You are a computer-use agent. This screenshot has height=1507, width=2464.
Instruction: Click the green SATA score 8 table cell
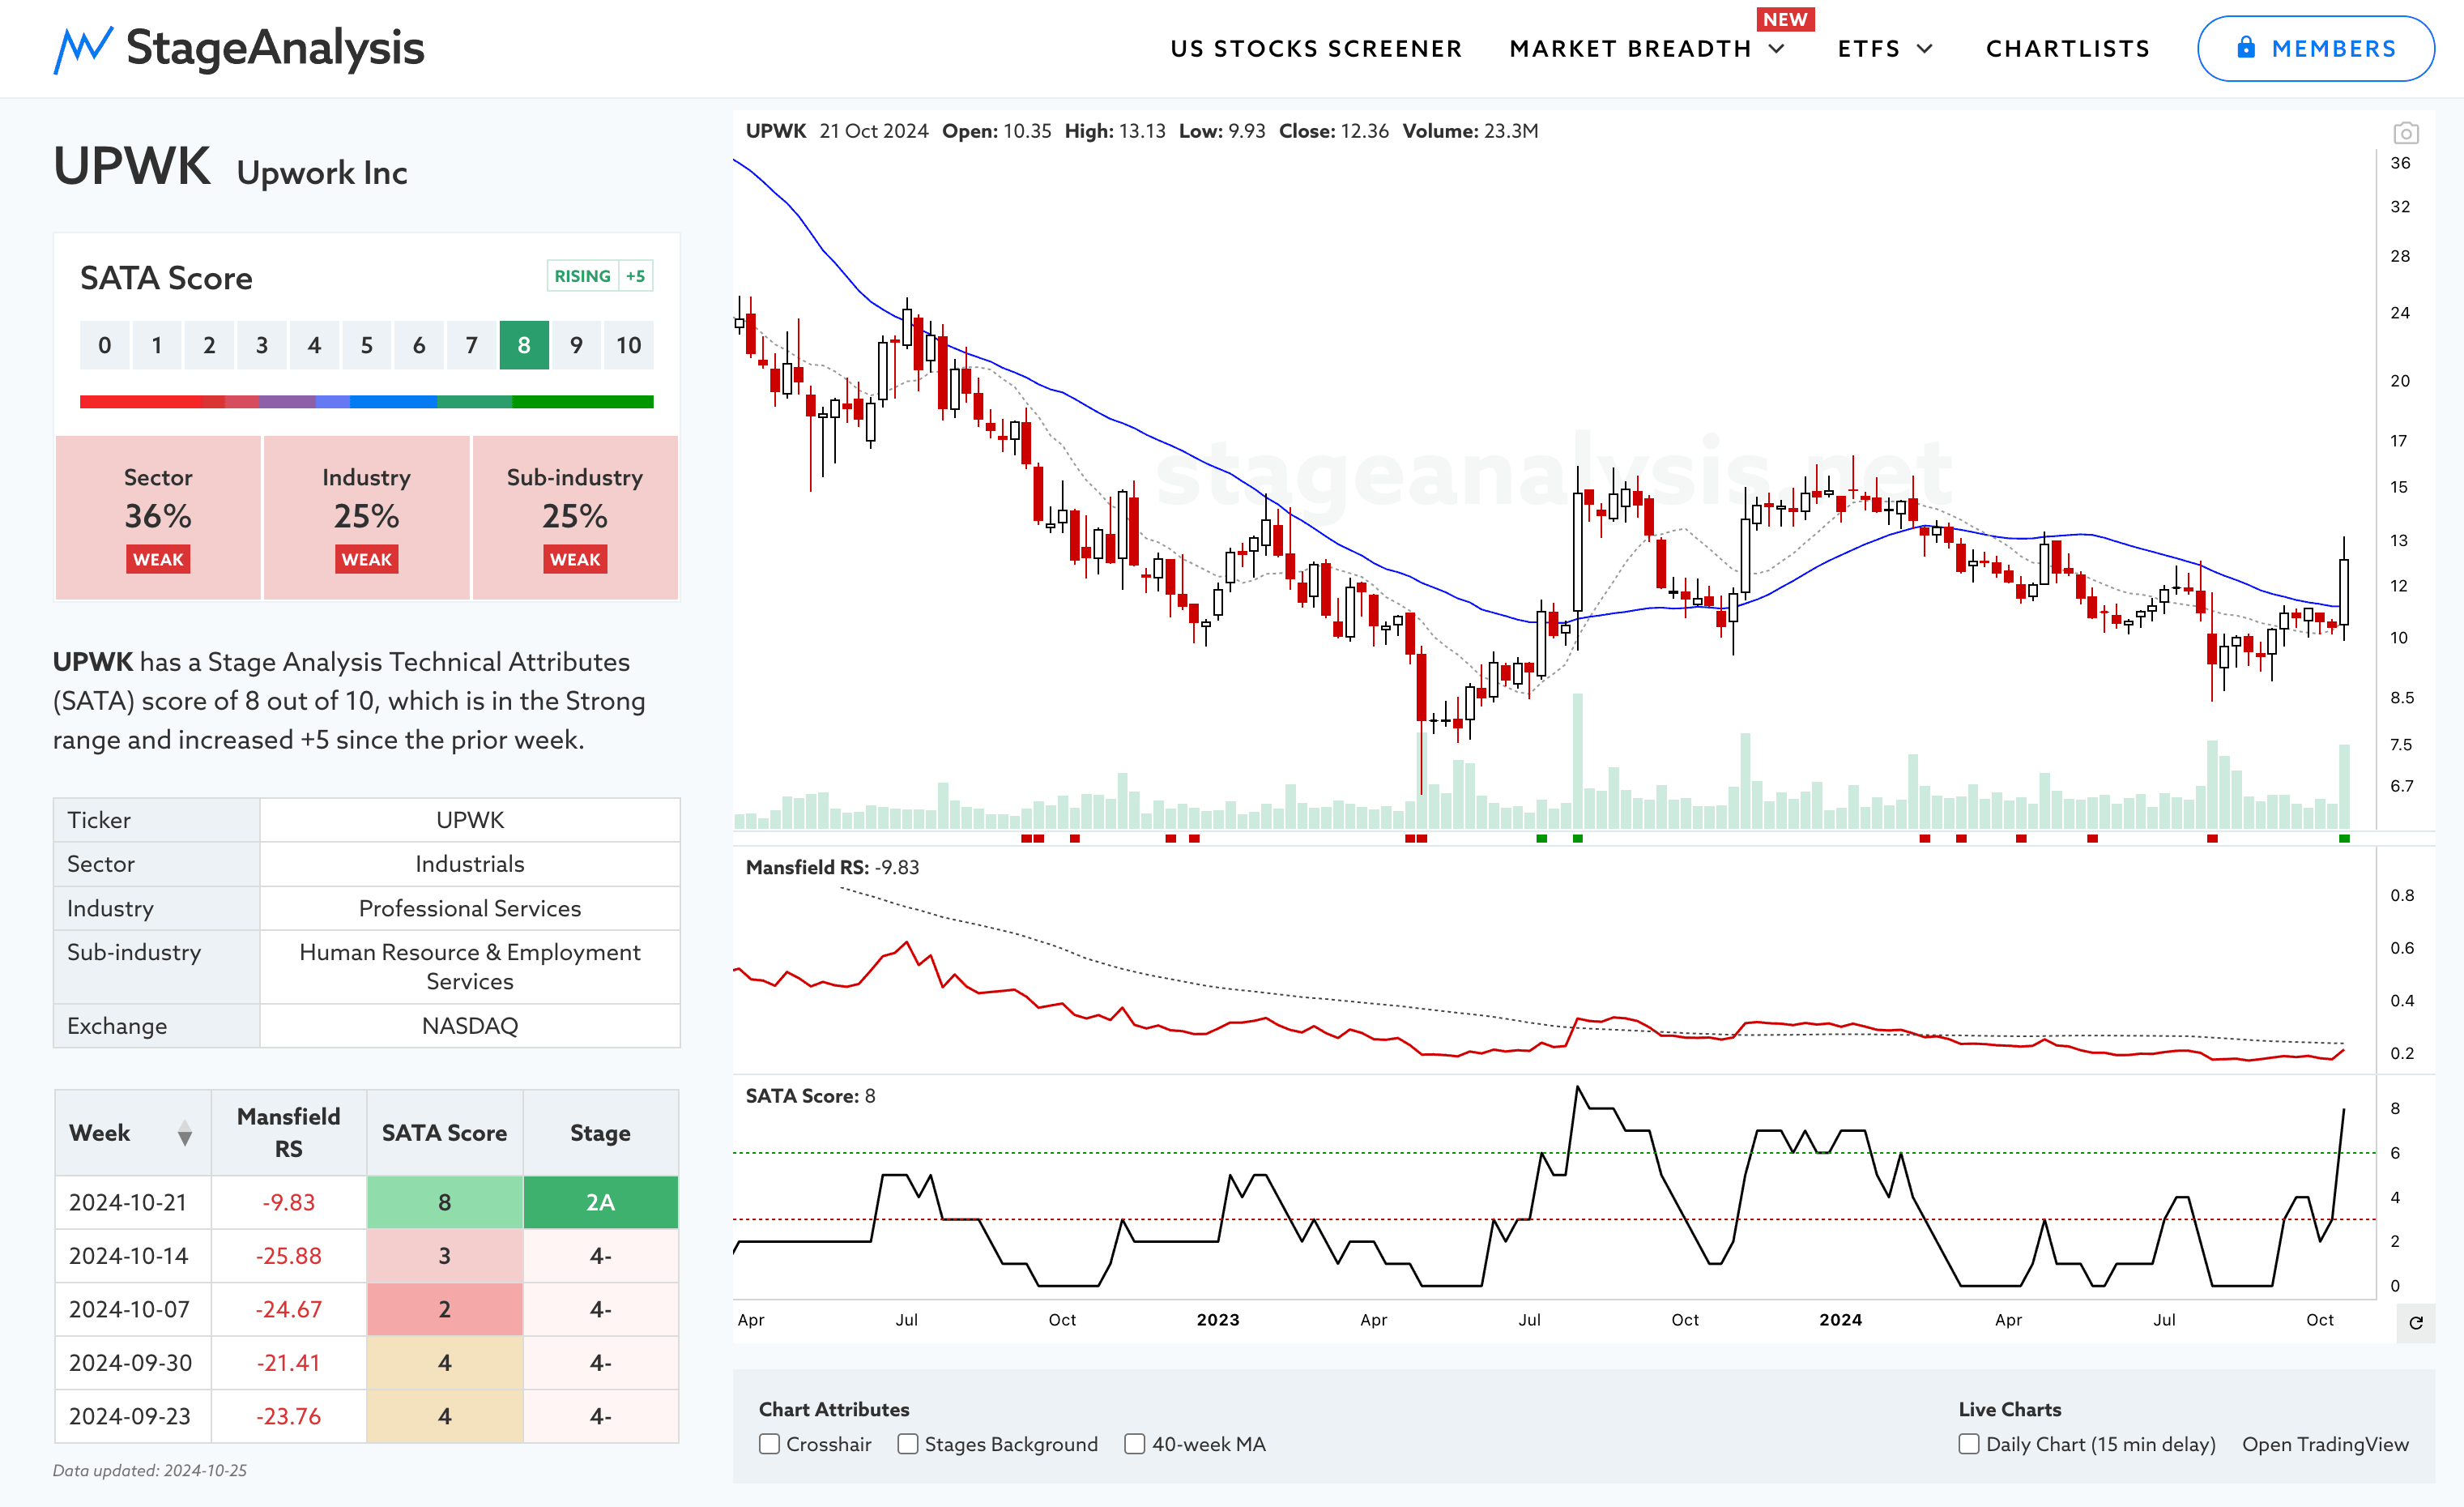444,1202
